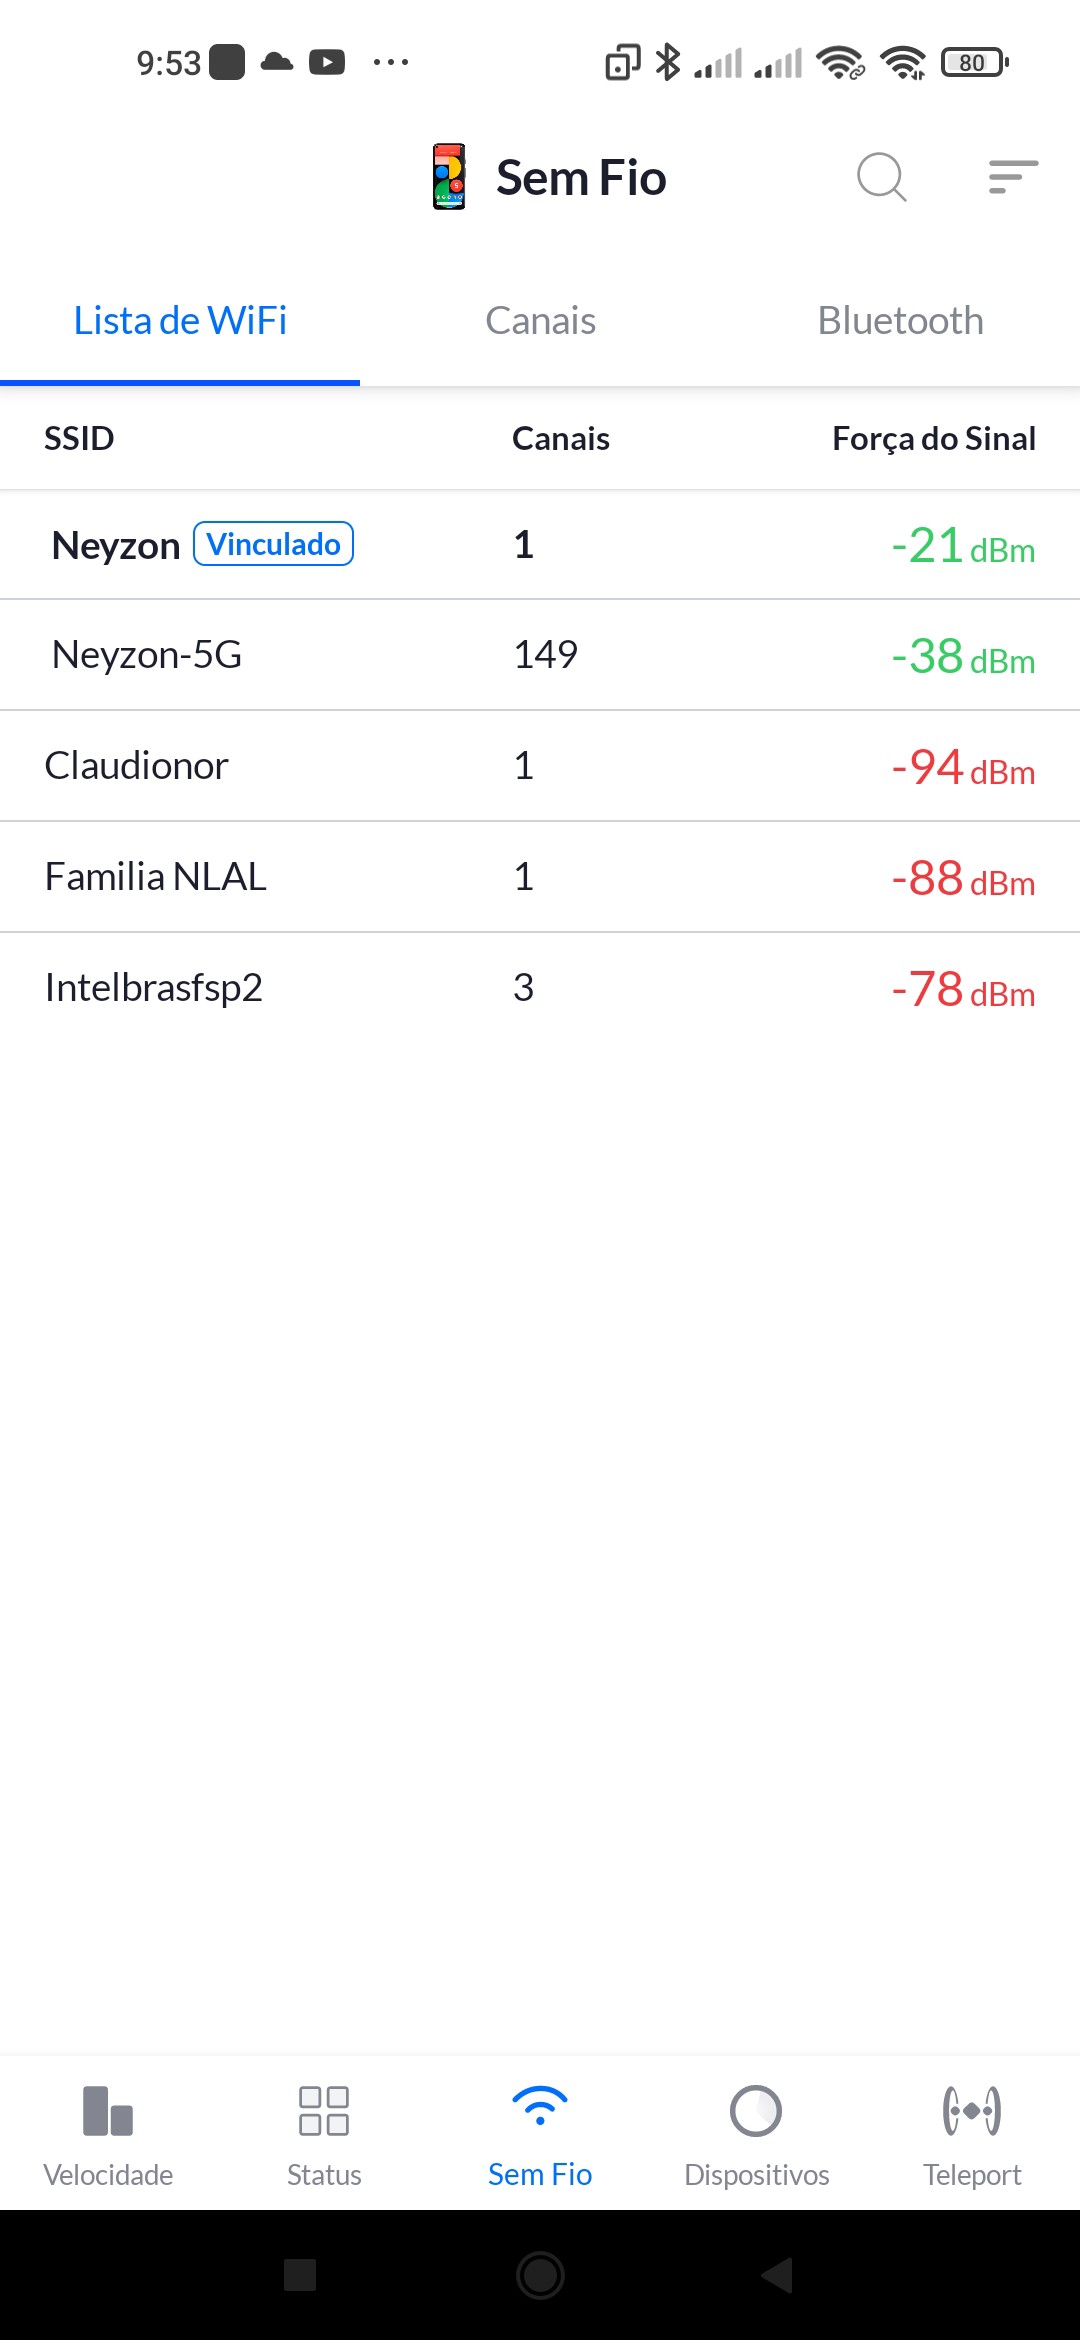Switch to the Canais tab
The height and width of the screenshot is (2340, 1080).
click(x=540, y=321)
